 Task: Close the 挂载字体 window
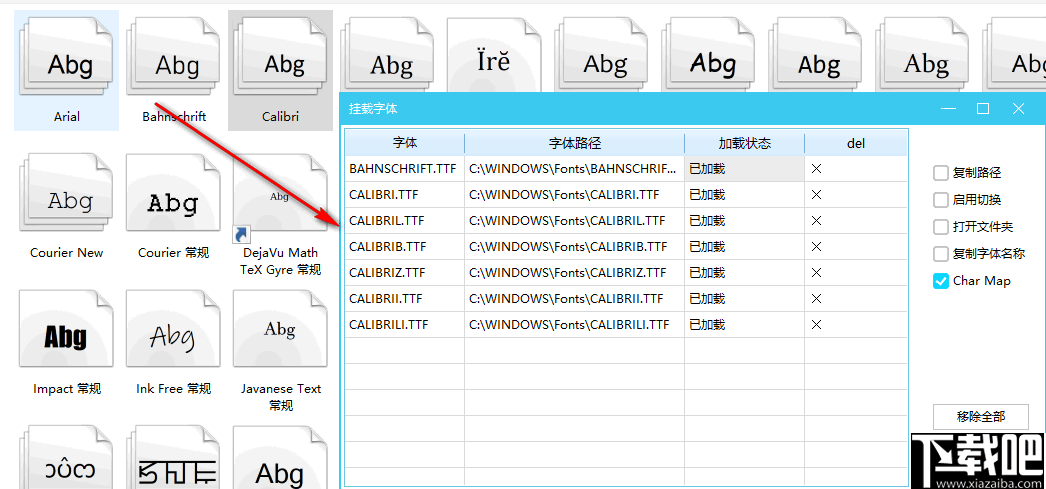[1018, 109]
